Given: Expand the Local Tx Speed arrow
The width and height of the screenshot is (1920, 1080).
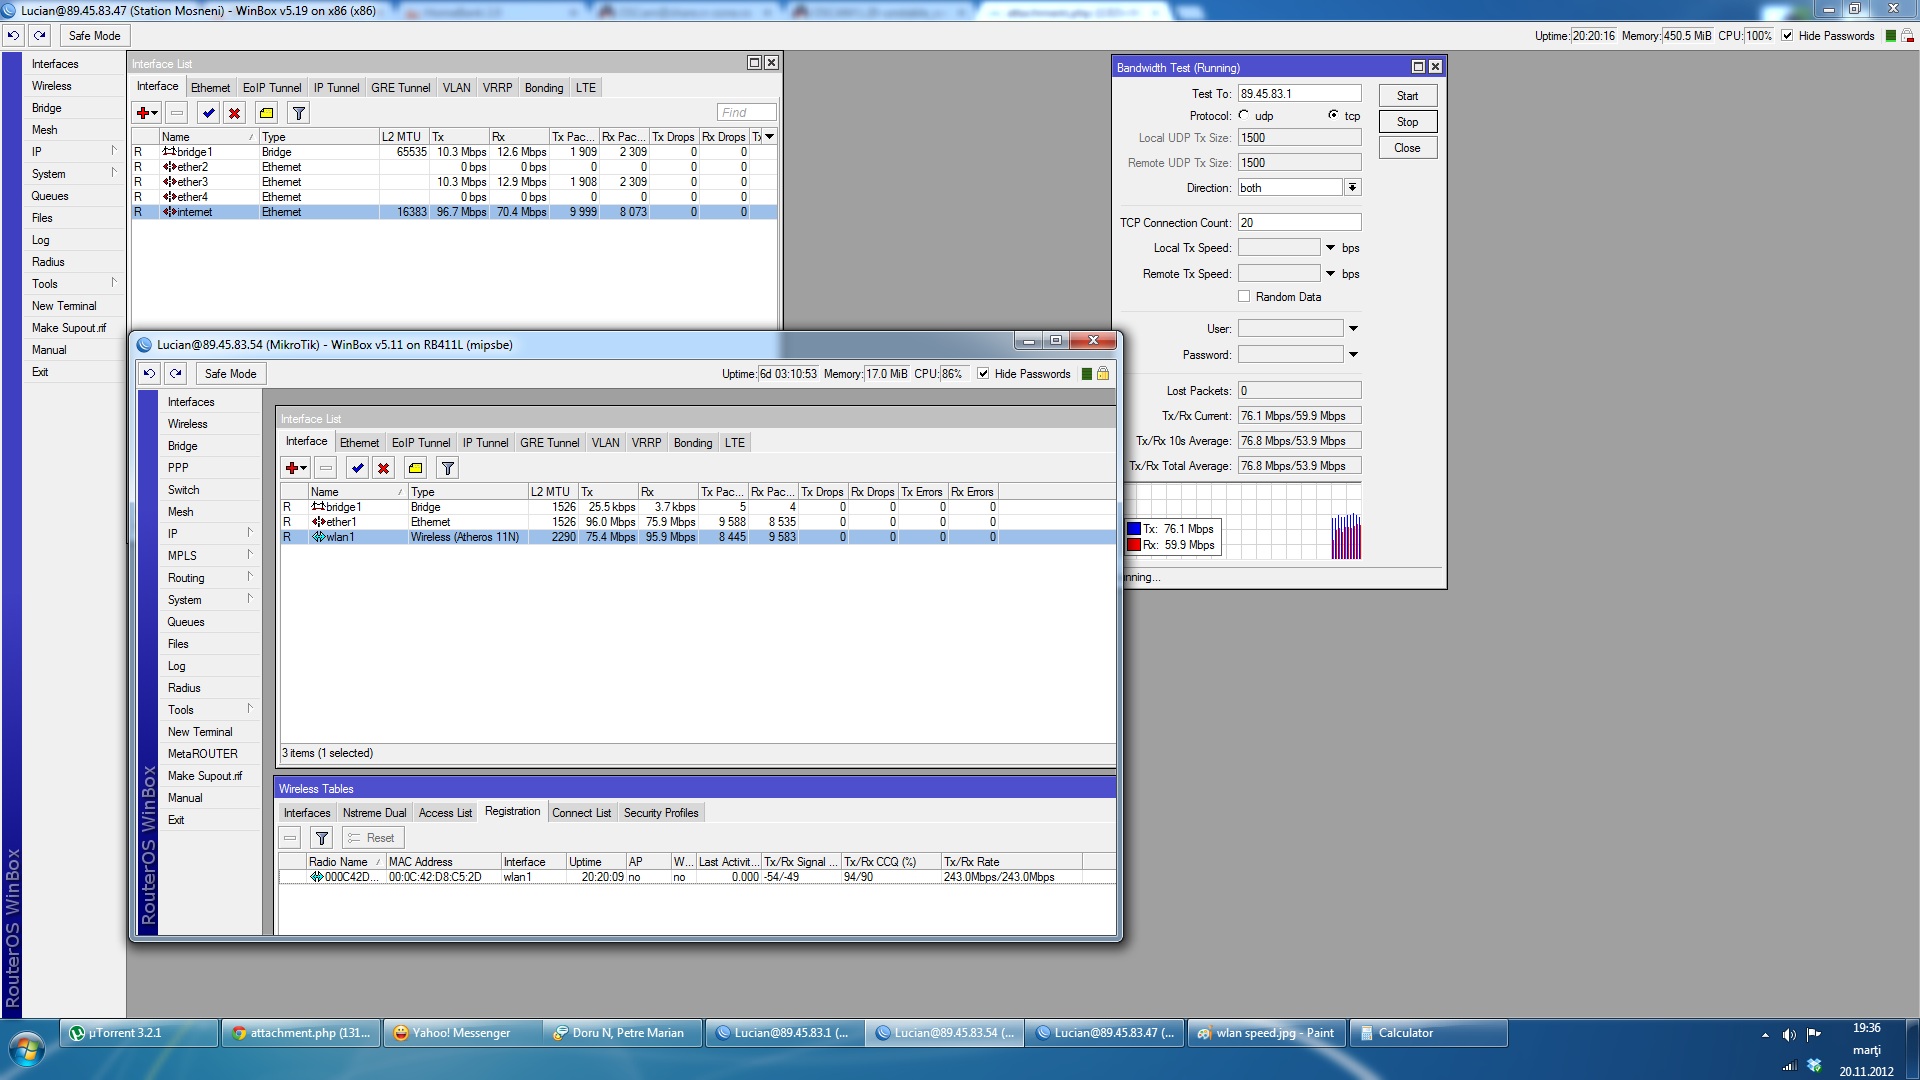Looking at the screenshot, I should pyautogui.click(x=1330, y=248).
